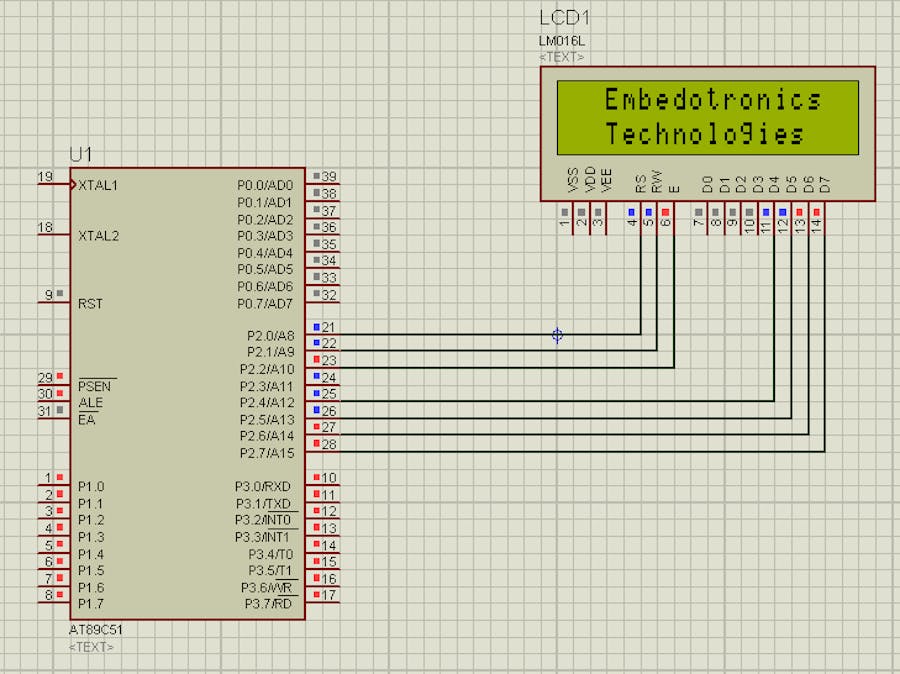Click the P3.7/RD pin 17 indicator
Screen dimensions: 900x674
click(x=317, y=595)
